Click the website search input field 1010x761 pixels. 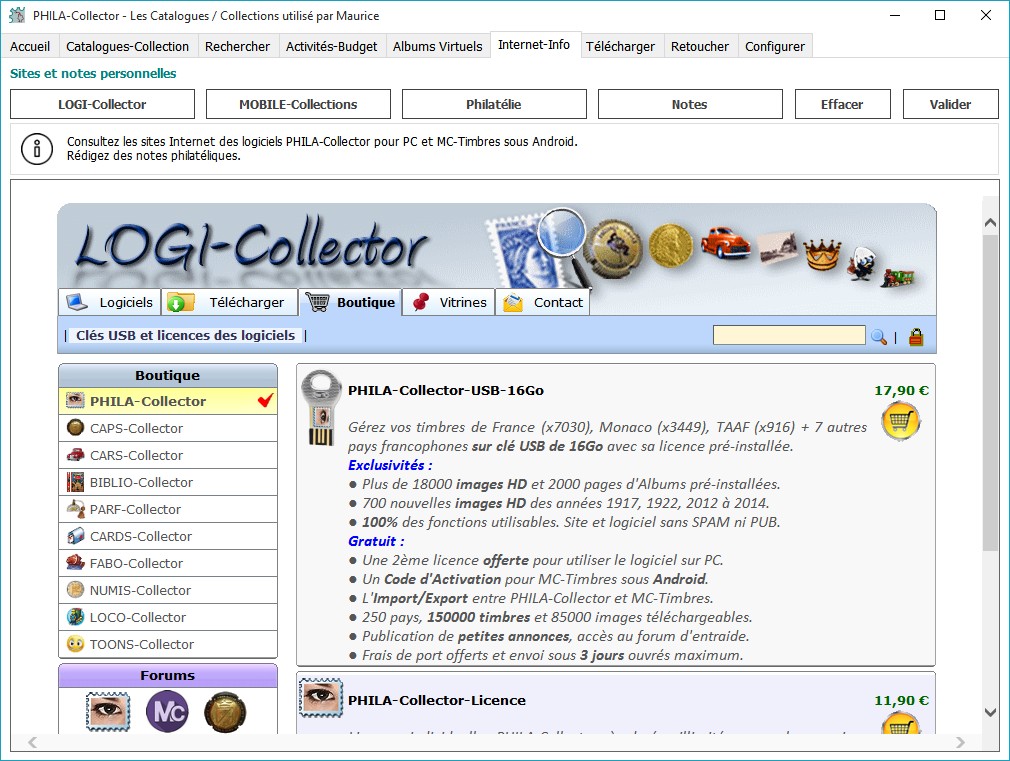tap(789, 335)
